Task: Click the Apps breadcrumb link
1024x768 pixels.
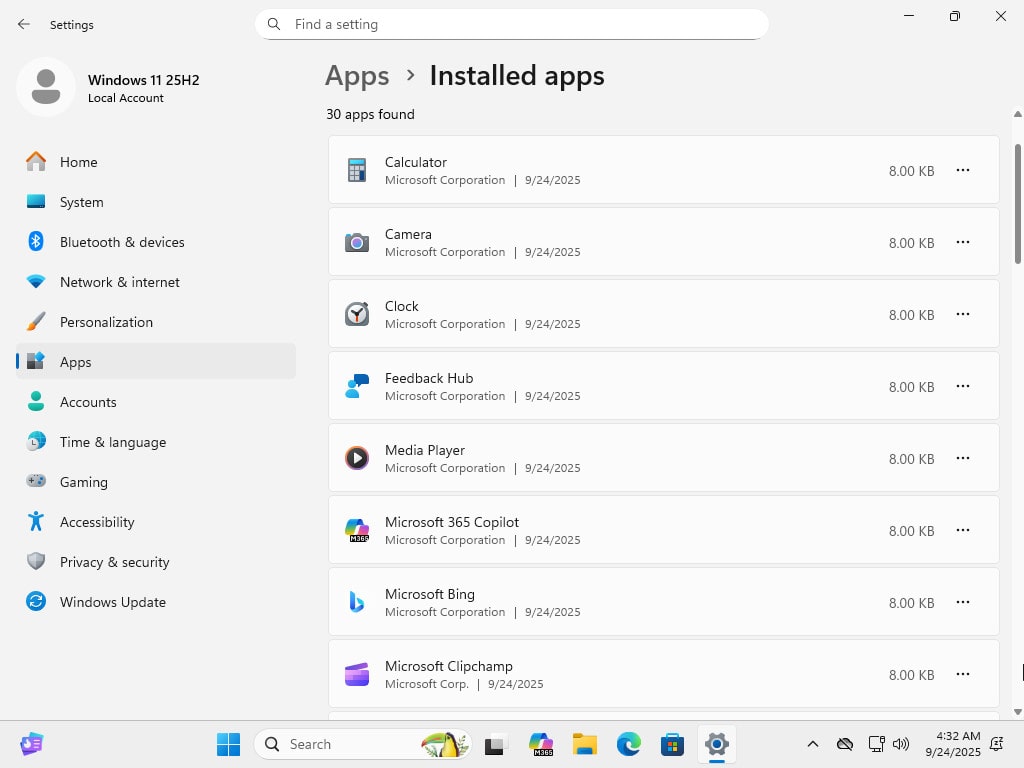Action: click(x=357, y=76)
